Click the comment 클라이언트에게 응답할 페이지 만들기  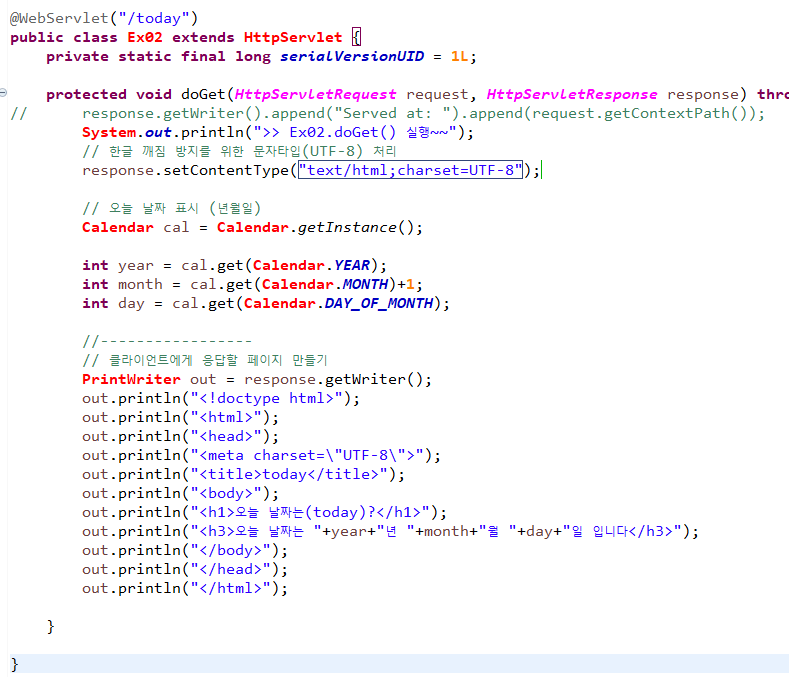(205, 360)
